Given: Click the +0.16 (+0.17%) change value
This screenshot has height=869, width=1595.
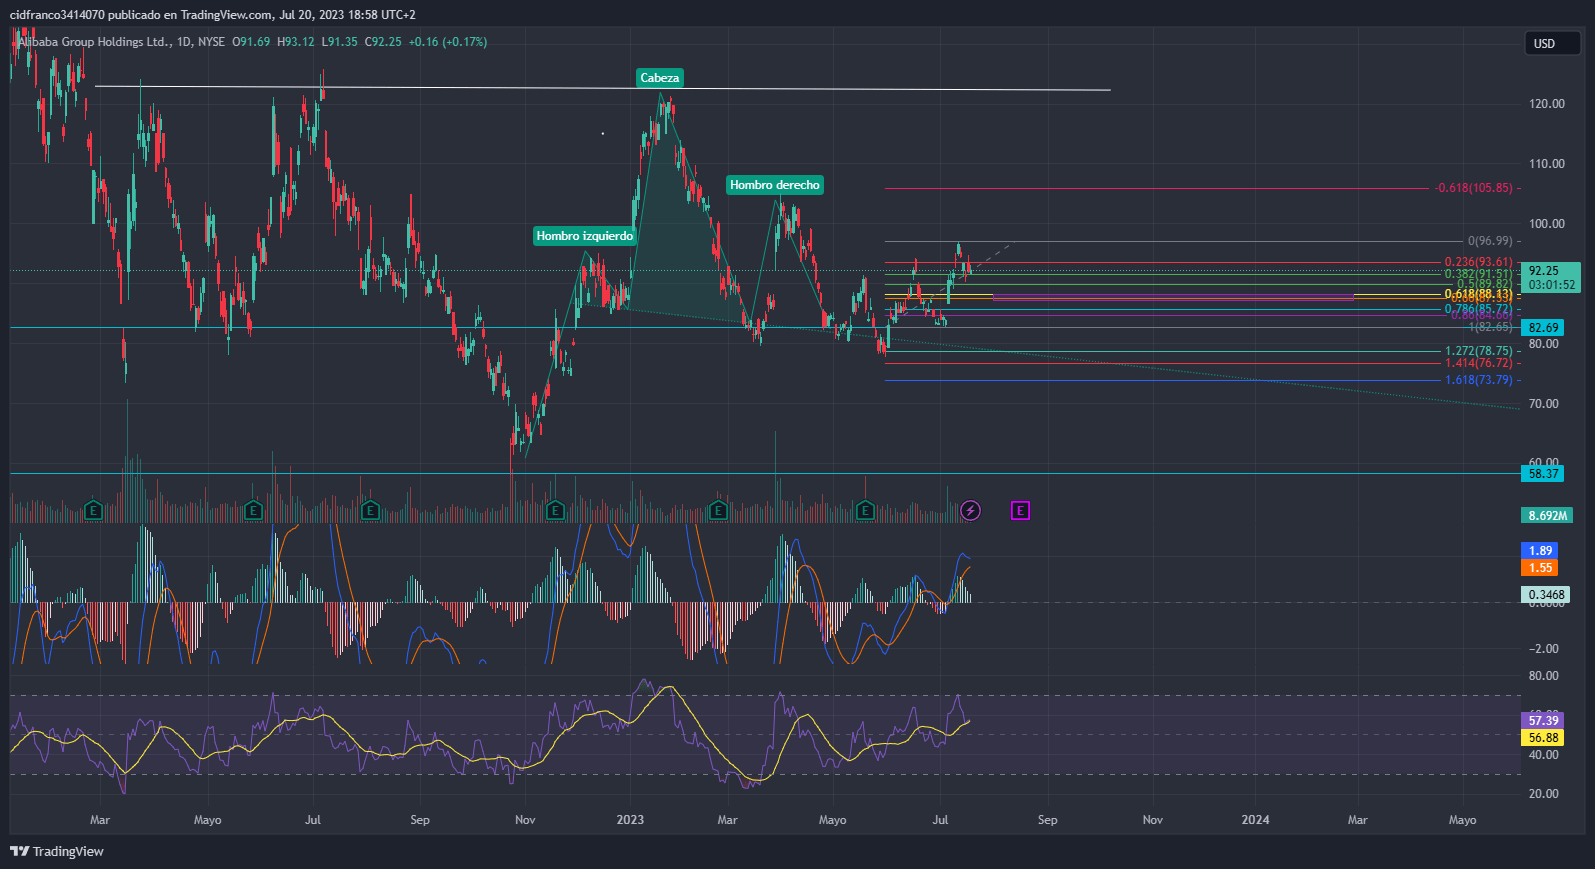Looking at the screenshot, I should tap(448, 42).
